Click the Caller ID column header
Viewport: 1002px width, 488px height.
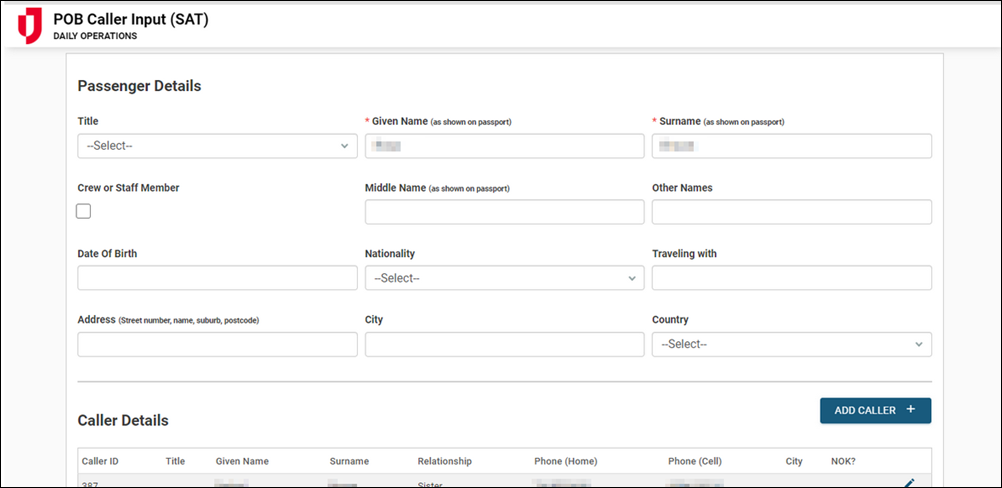100,461
